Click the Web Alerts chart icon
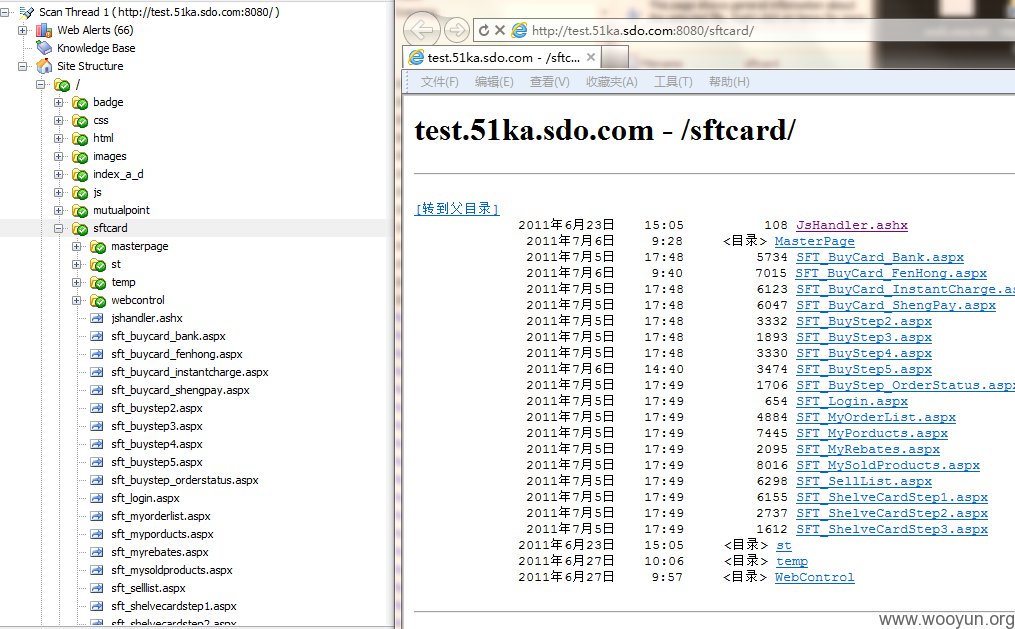This screenshot has width=1015, height=629. (x=44, y=30)
